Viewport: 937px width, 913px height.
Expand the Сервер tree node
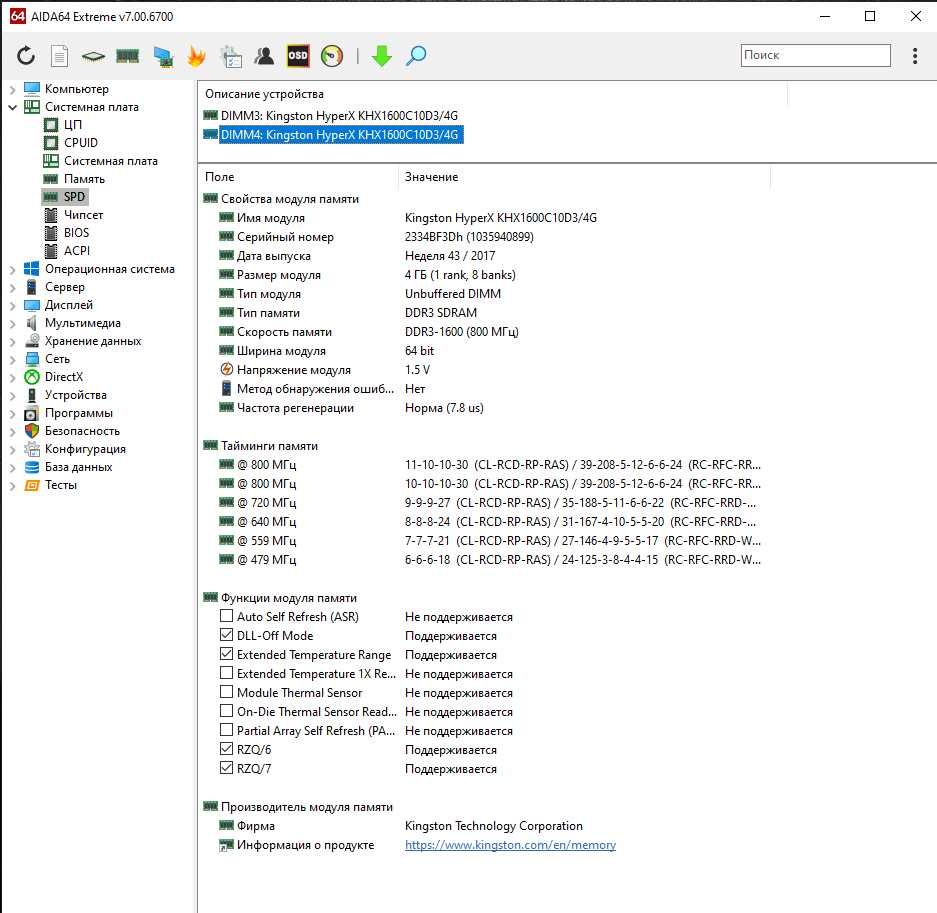click(13, 287)
